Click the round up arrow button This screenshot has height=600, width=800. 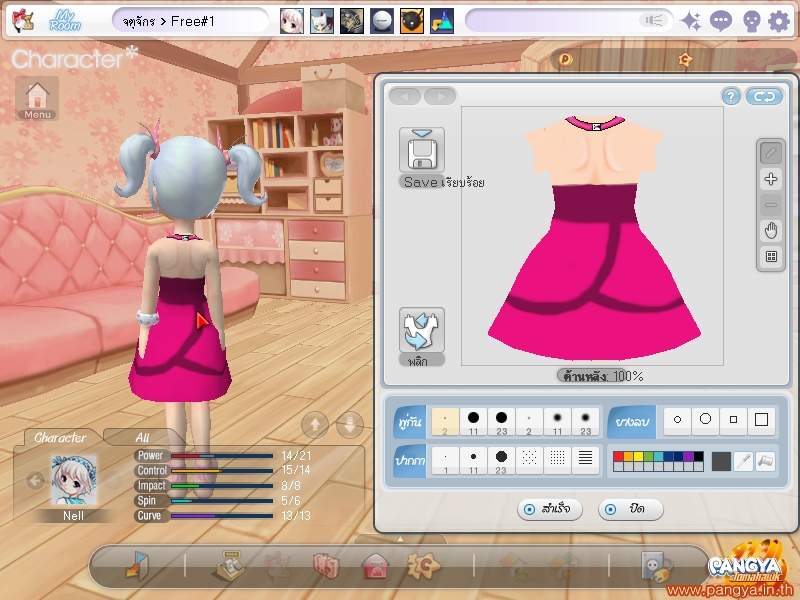click(x=315, y=424)
